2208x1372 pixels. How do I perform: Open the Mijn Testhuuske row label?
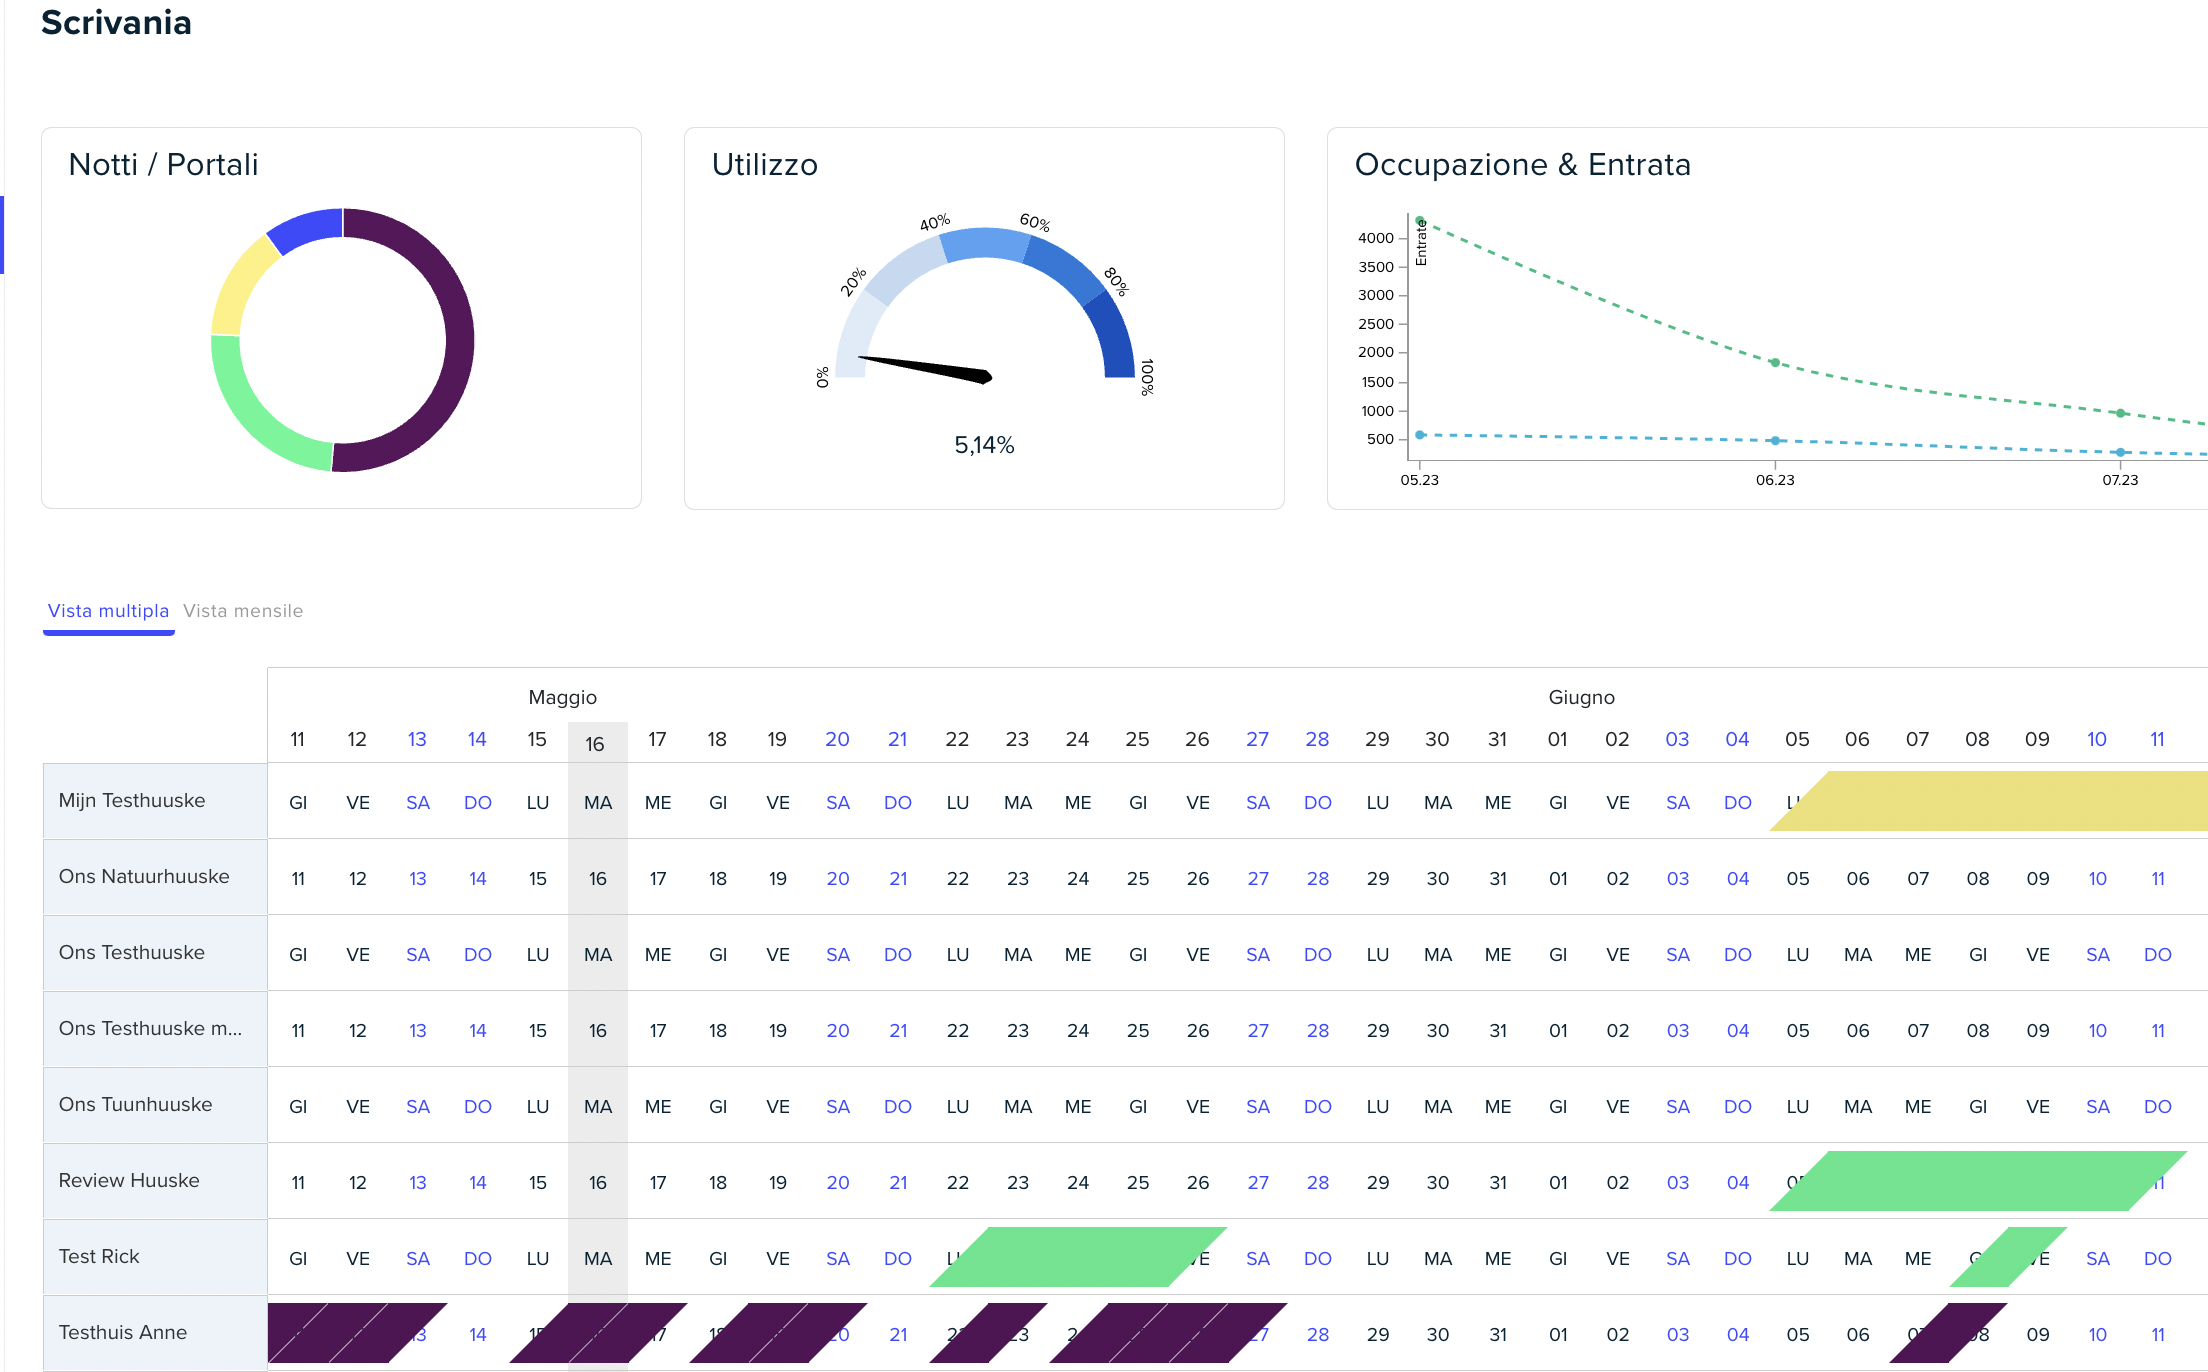point(132,801)
